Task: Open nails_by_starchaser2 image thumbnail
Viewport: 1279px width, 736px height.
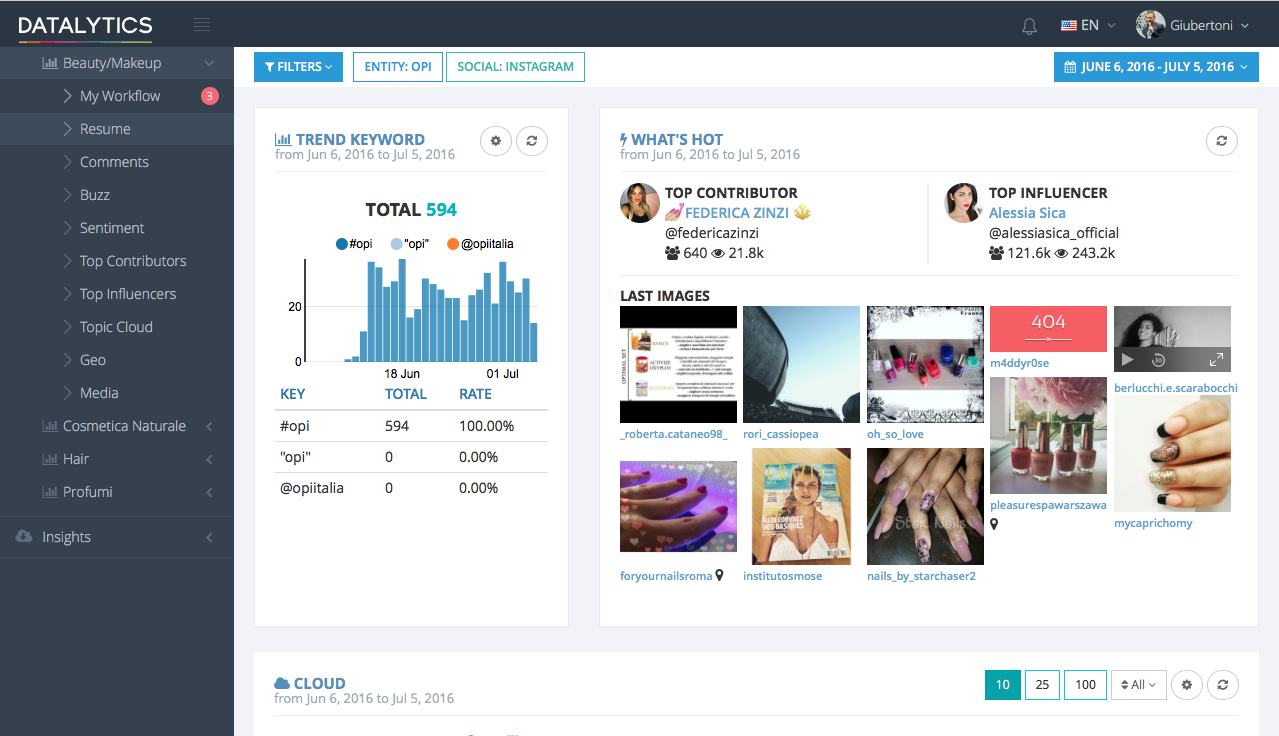Action: pyautogui.click(x=925, y=506)
